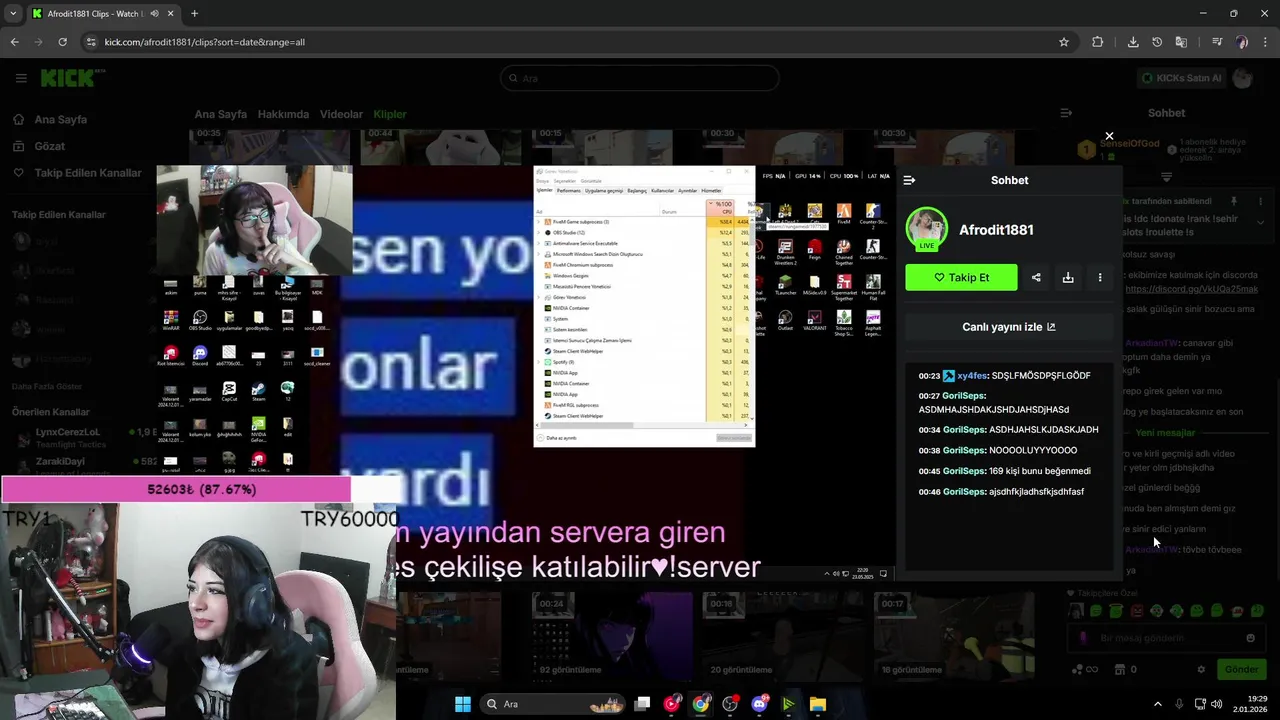Image resolution: width=1280 pixels, height=720 pixels.
Task: Open browser downloads icon in toolbar
Action: [x=1133, y=42]
